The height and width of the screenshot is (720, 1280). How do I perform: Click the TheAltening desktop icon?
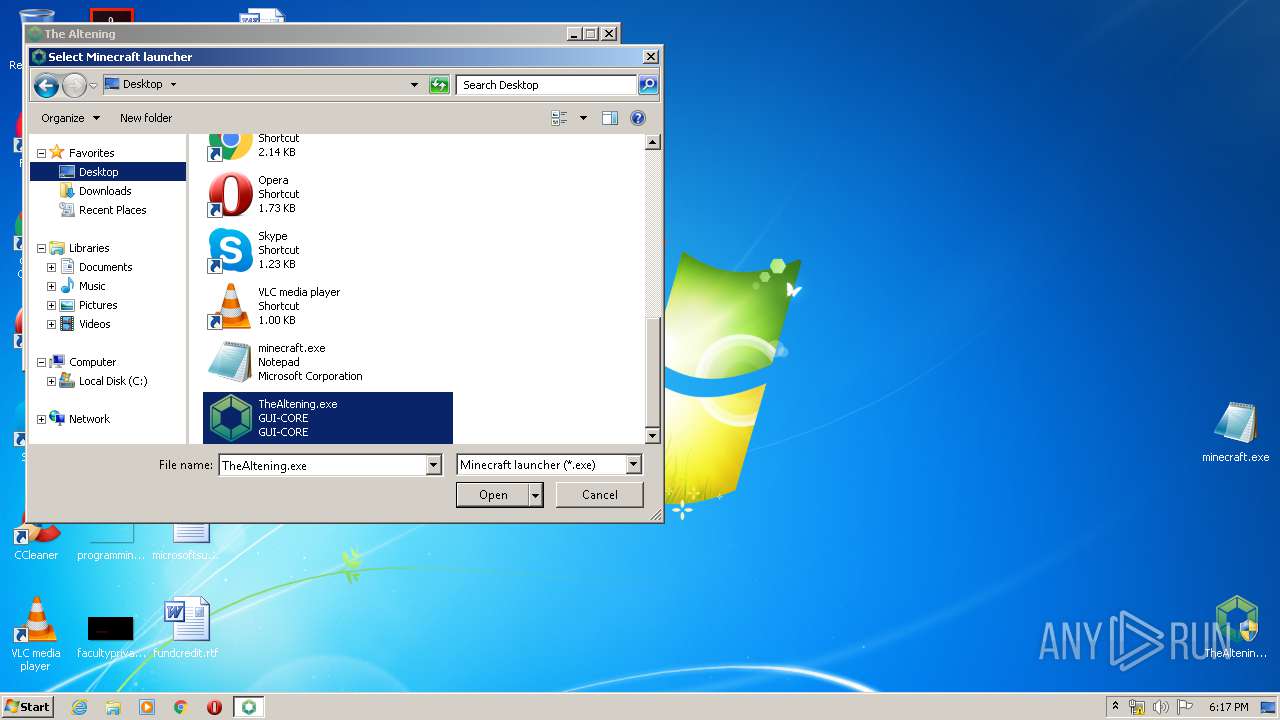1236,628
